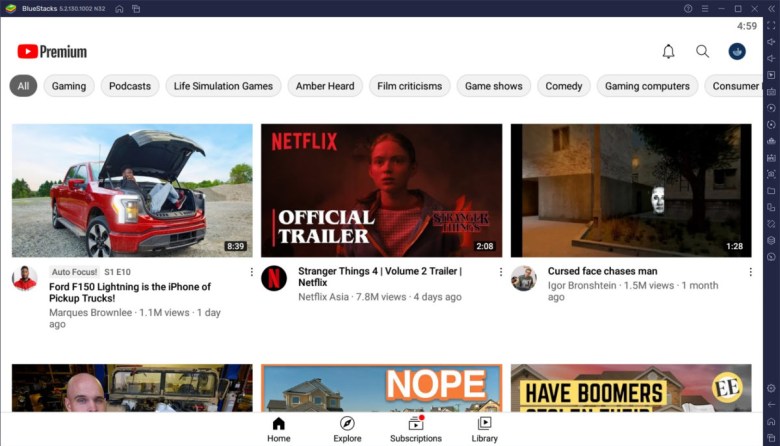This screenshot has width=780, height=446.
Task: Click the BlueStacks app logo
Action: pos(10,8)
